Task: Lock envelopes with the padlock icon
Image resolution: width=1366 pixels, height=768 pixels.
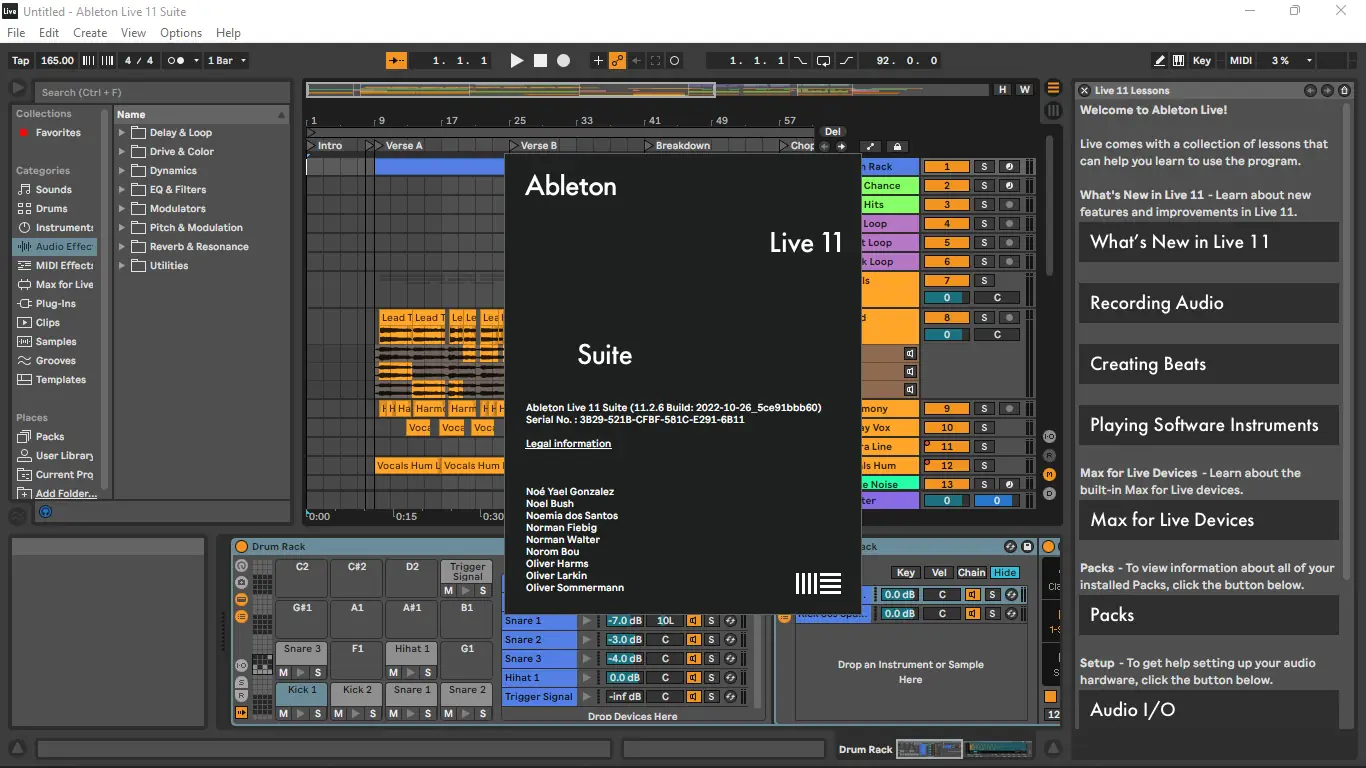Action: tap(897, 147)
